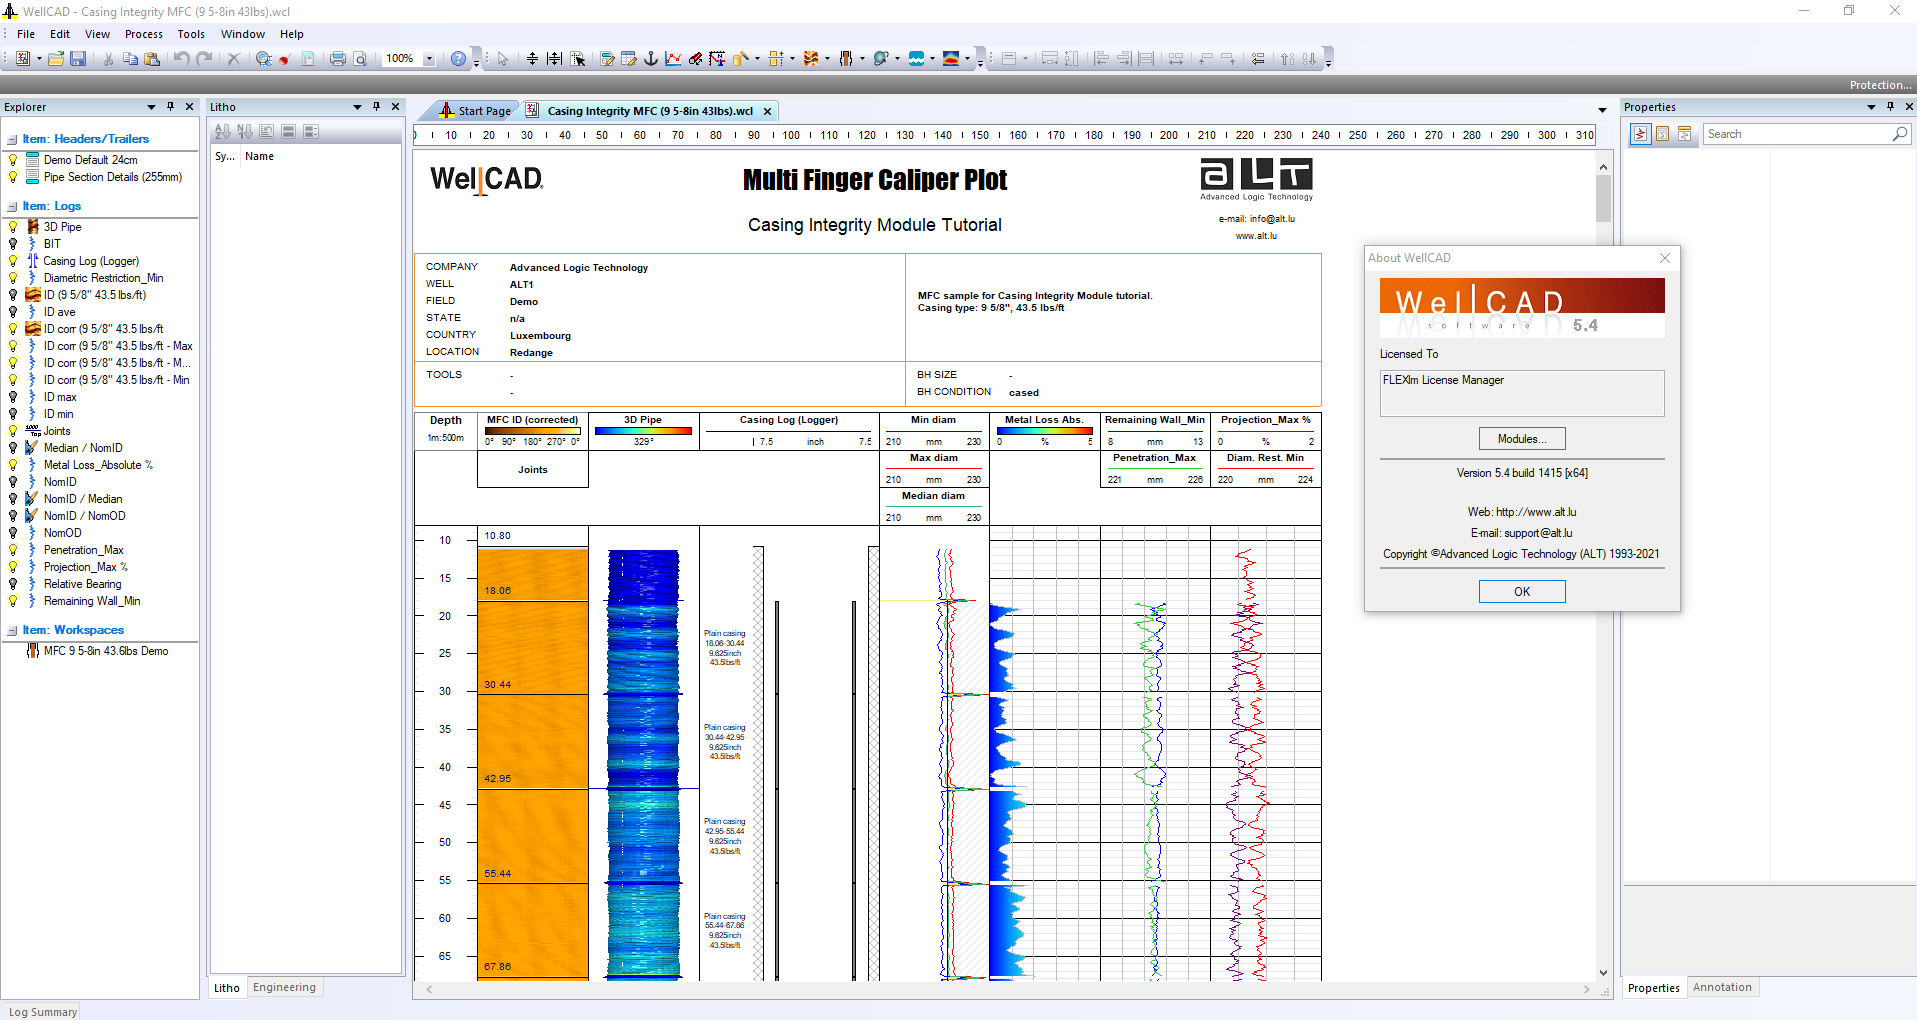The width and height of the screenshot is (1917, 1020).
Task: Click the Modules... button
Action: click(1522, 439)
